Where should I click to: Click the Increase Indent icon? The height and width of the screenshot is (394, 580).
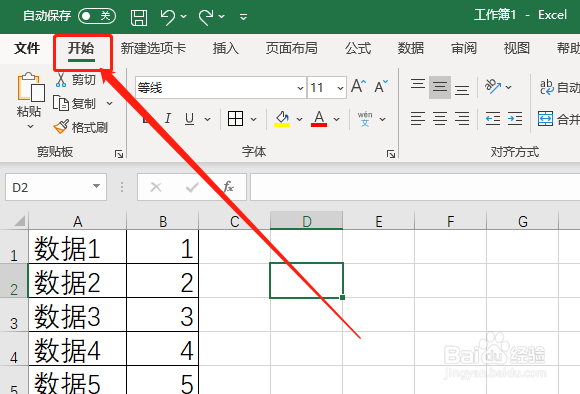tap(515, 119)
